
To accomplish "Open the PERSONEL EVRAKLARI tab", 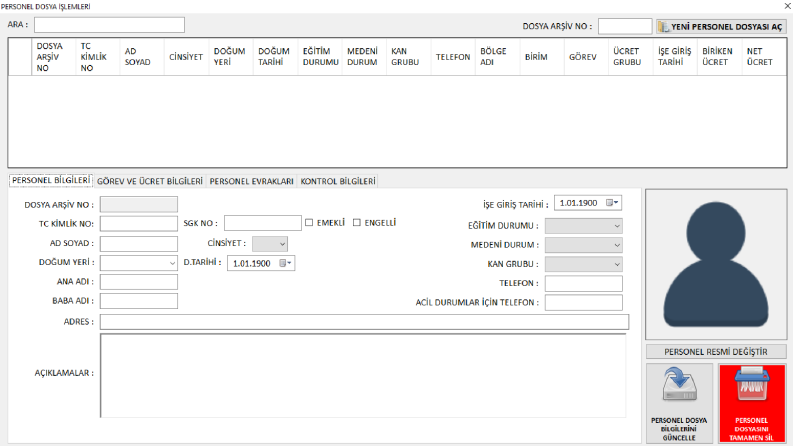I will coord(251,181).
